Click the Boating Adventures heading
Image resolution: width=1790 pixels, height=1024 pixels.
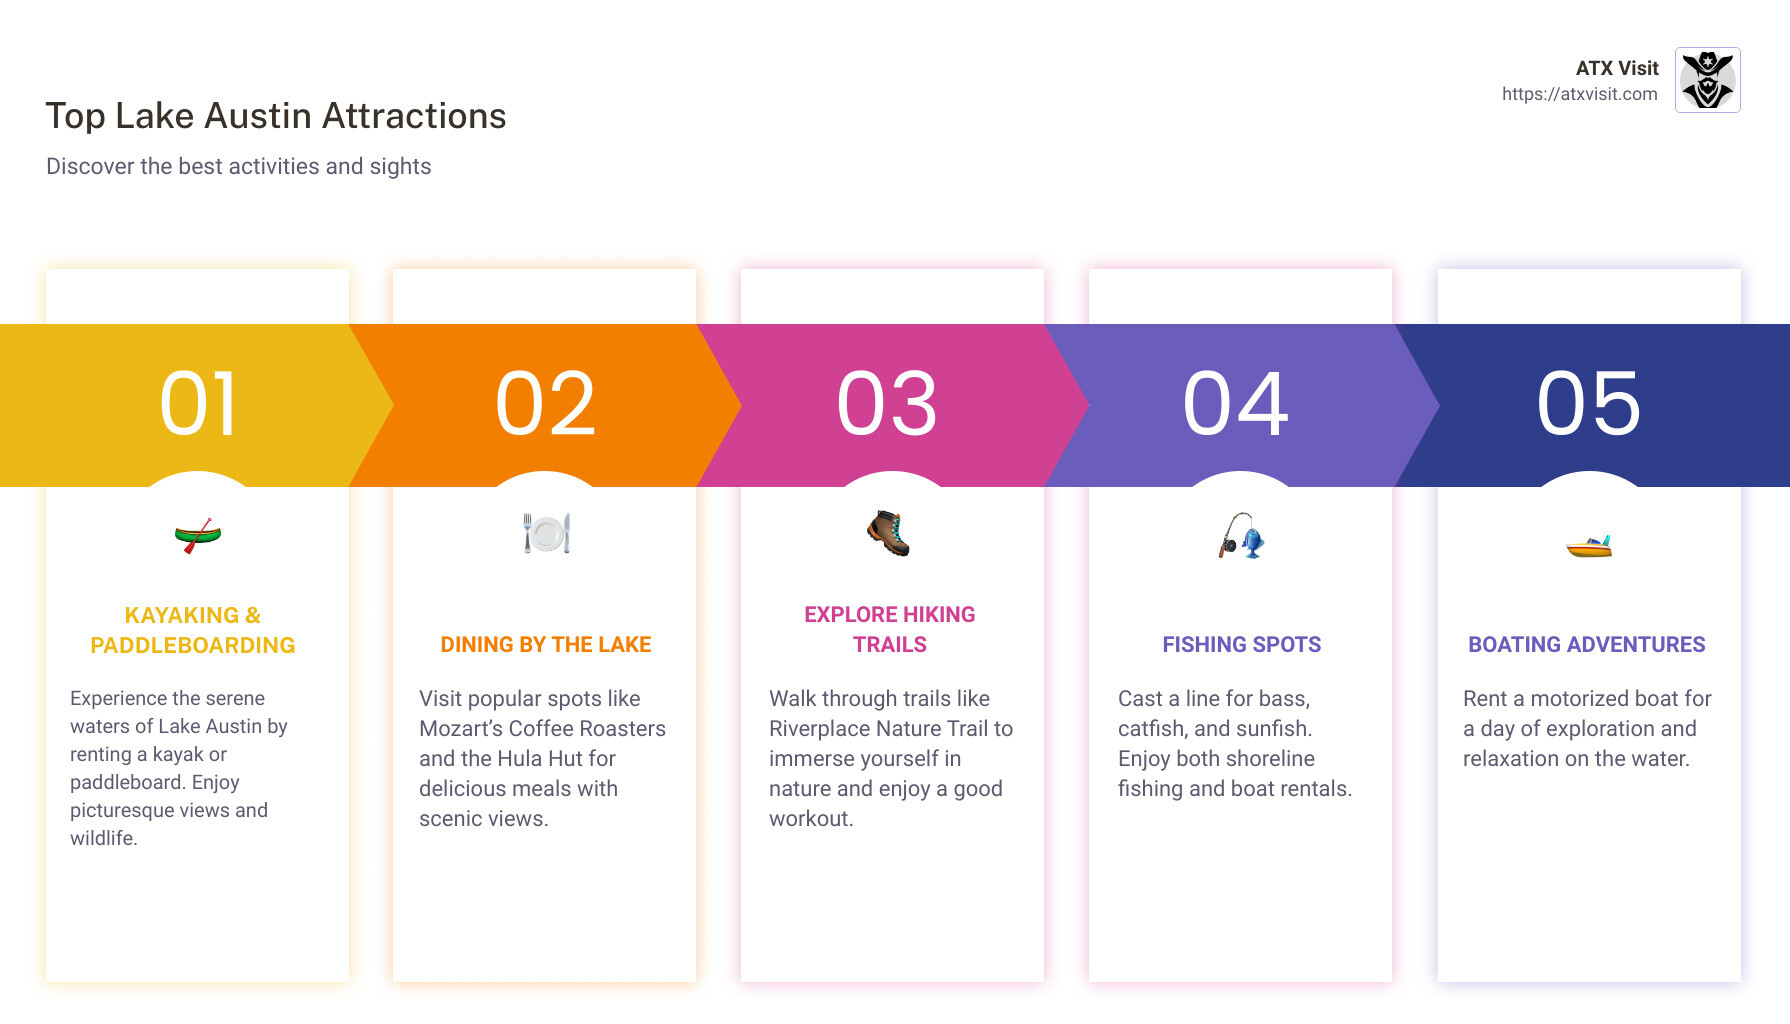pyautogui.click(x=1586, y=645)
